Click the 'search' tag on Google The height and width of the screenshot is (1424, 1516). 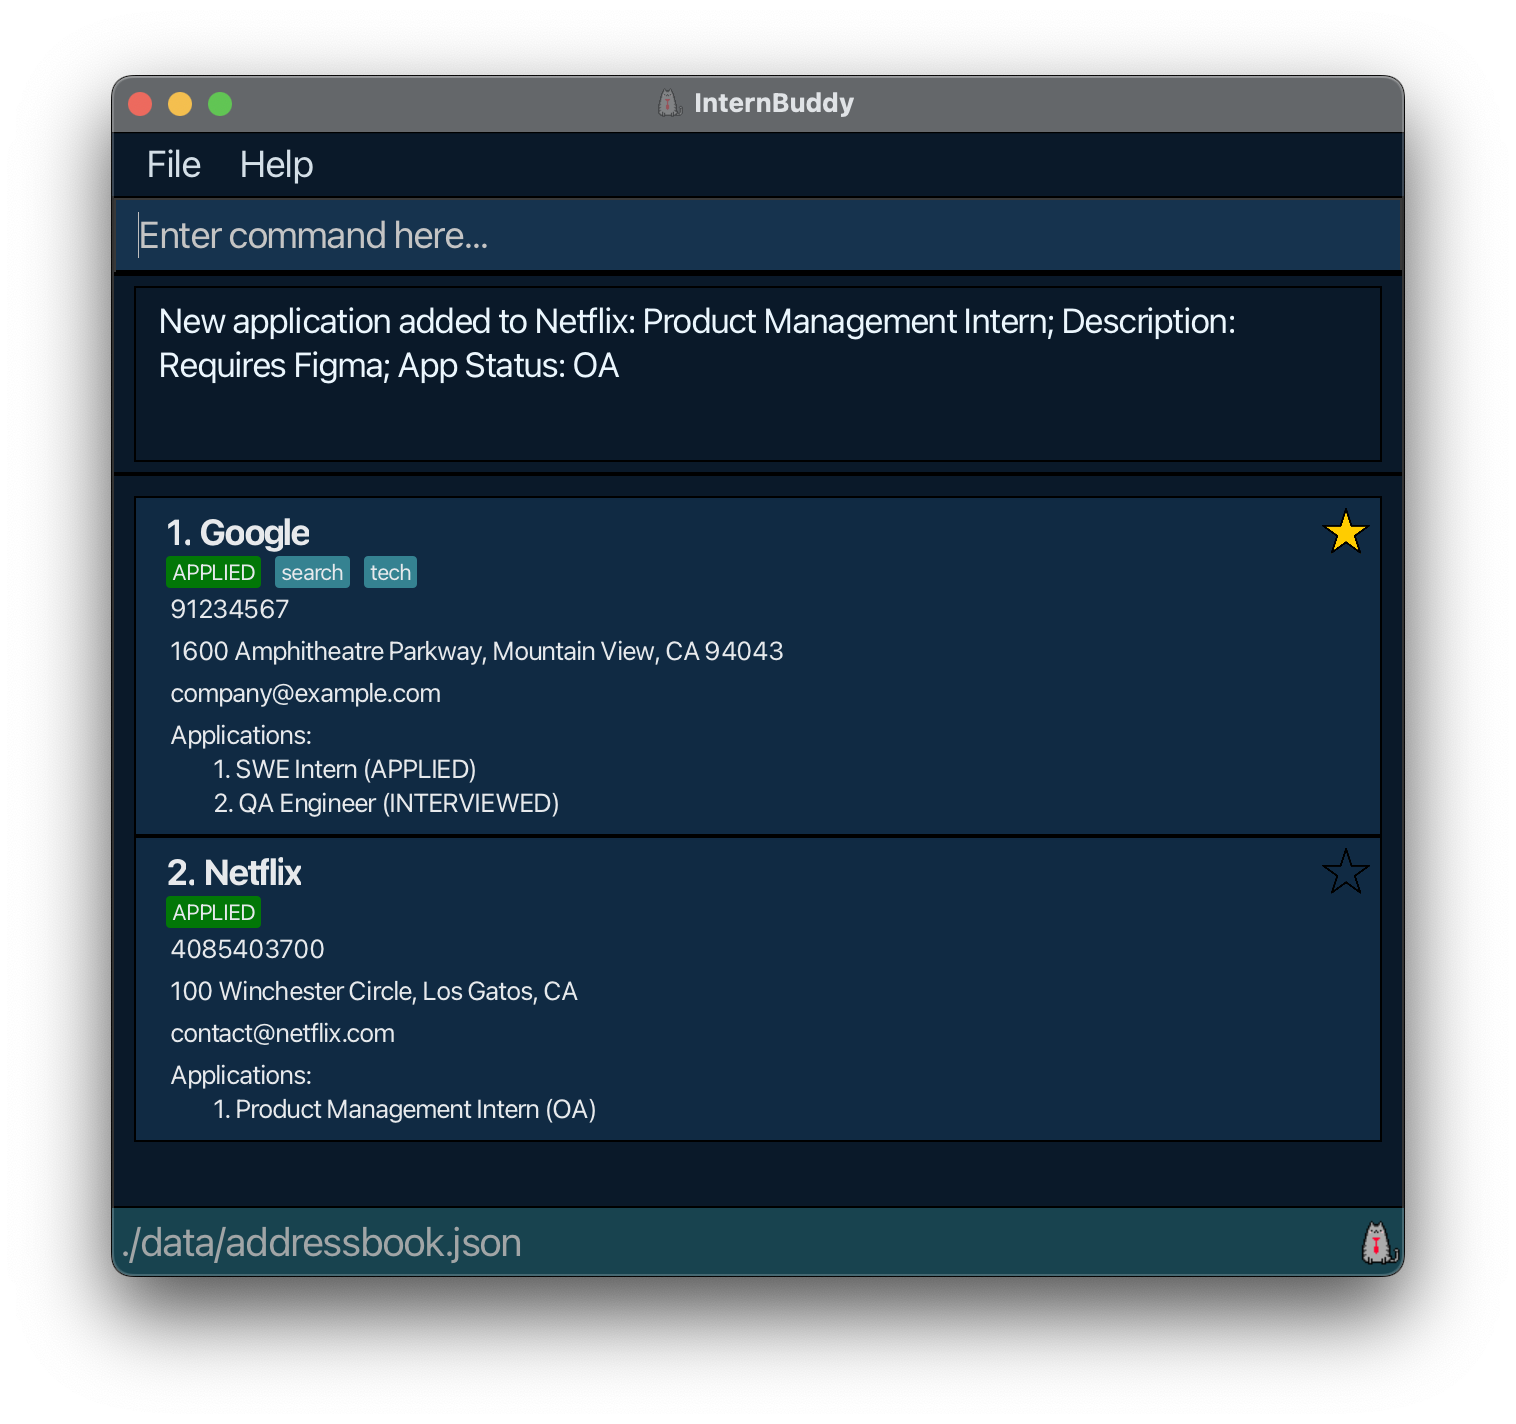point(312,572)
